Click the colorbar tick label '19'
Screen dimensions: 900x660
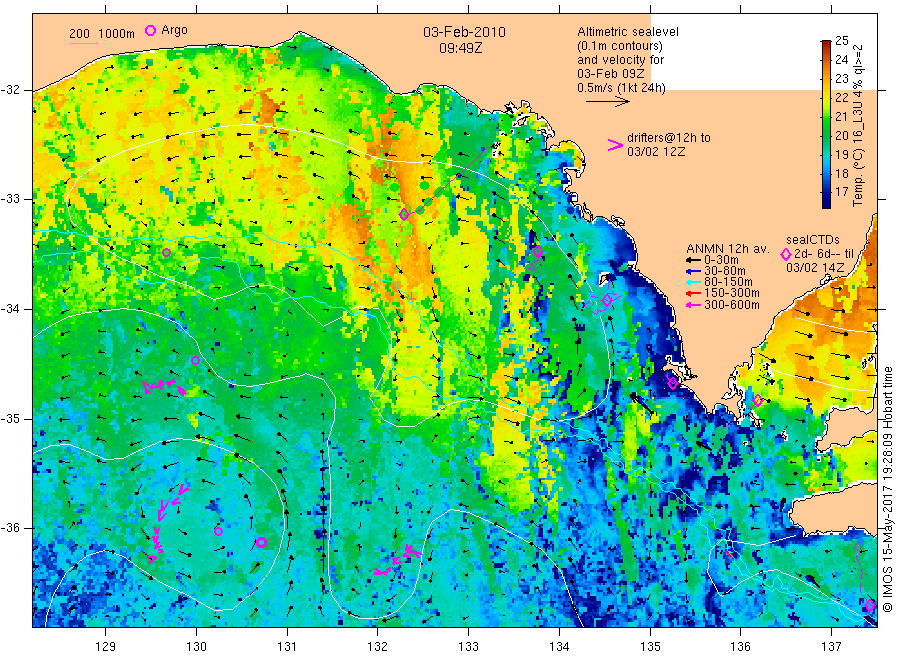pyautogui.click(x=841, y=154)
